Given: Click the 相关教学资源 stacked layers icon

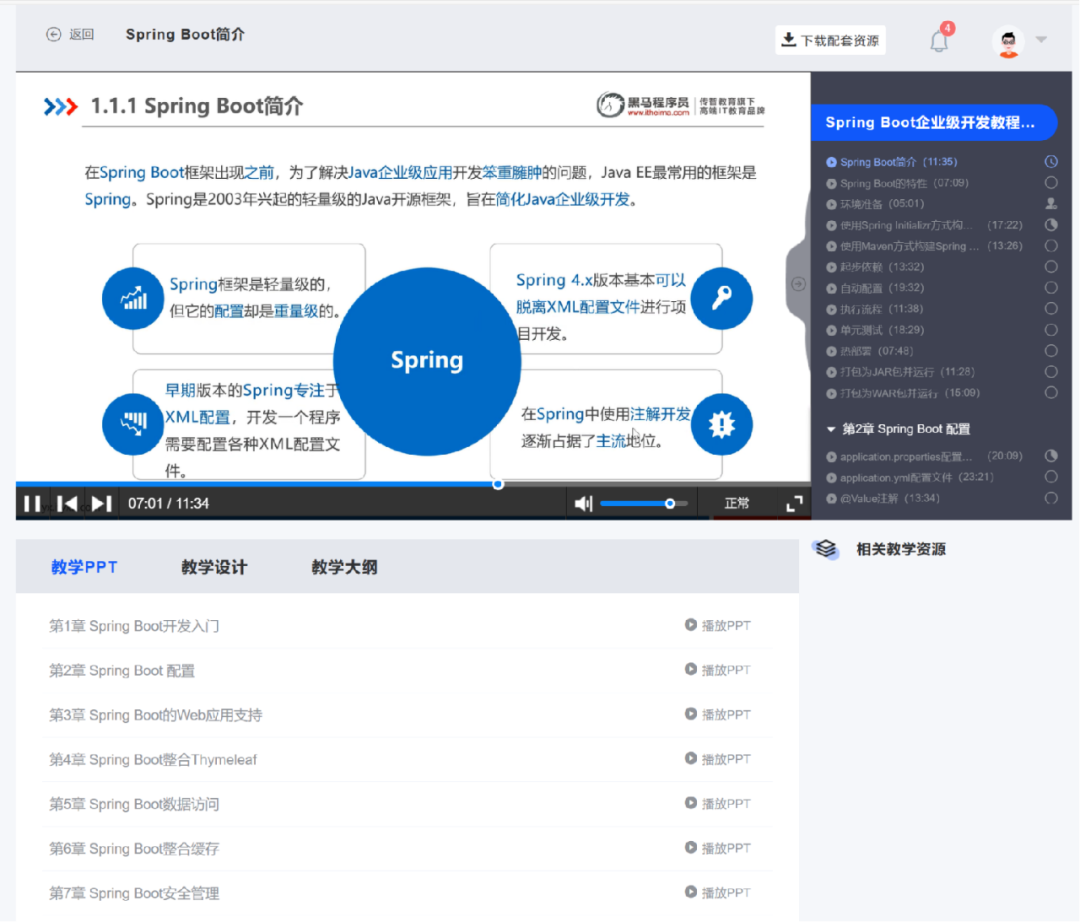Looking at the screenshot, I should pos(825,549).
